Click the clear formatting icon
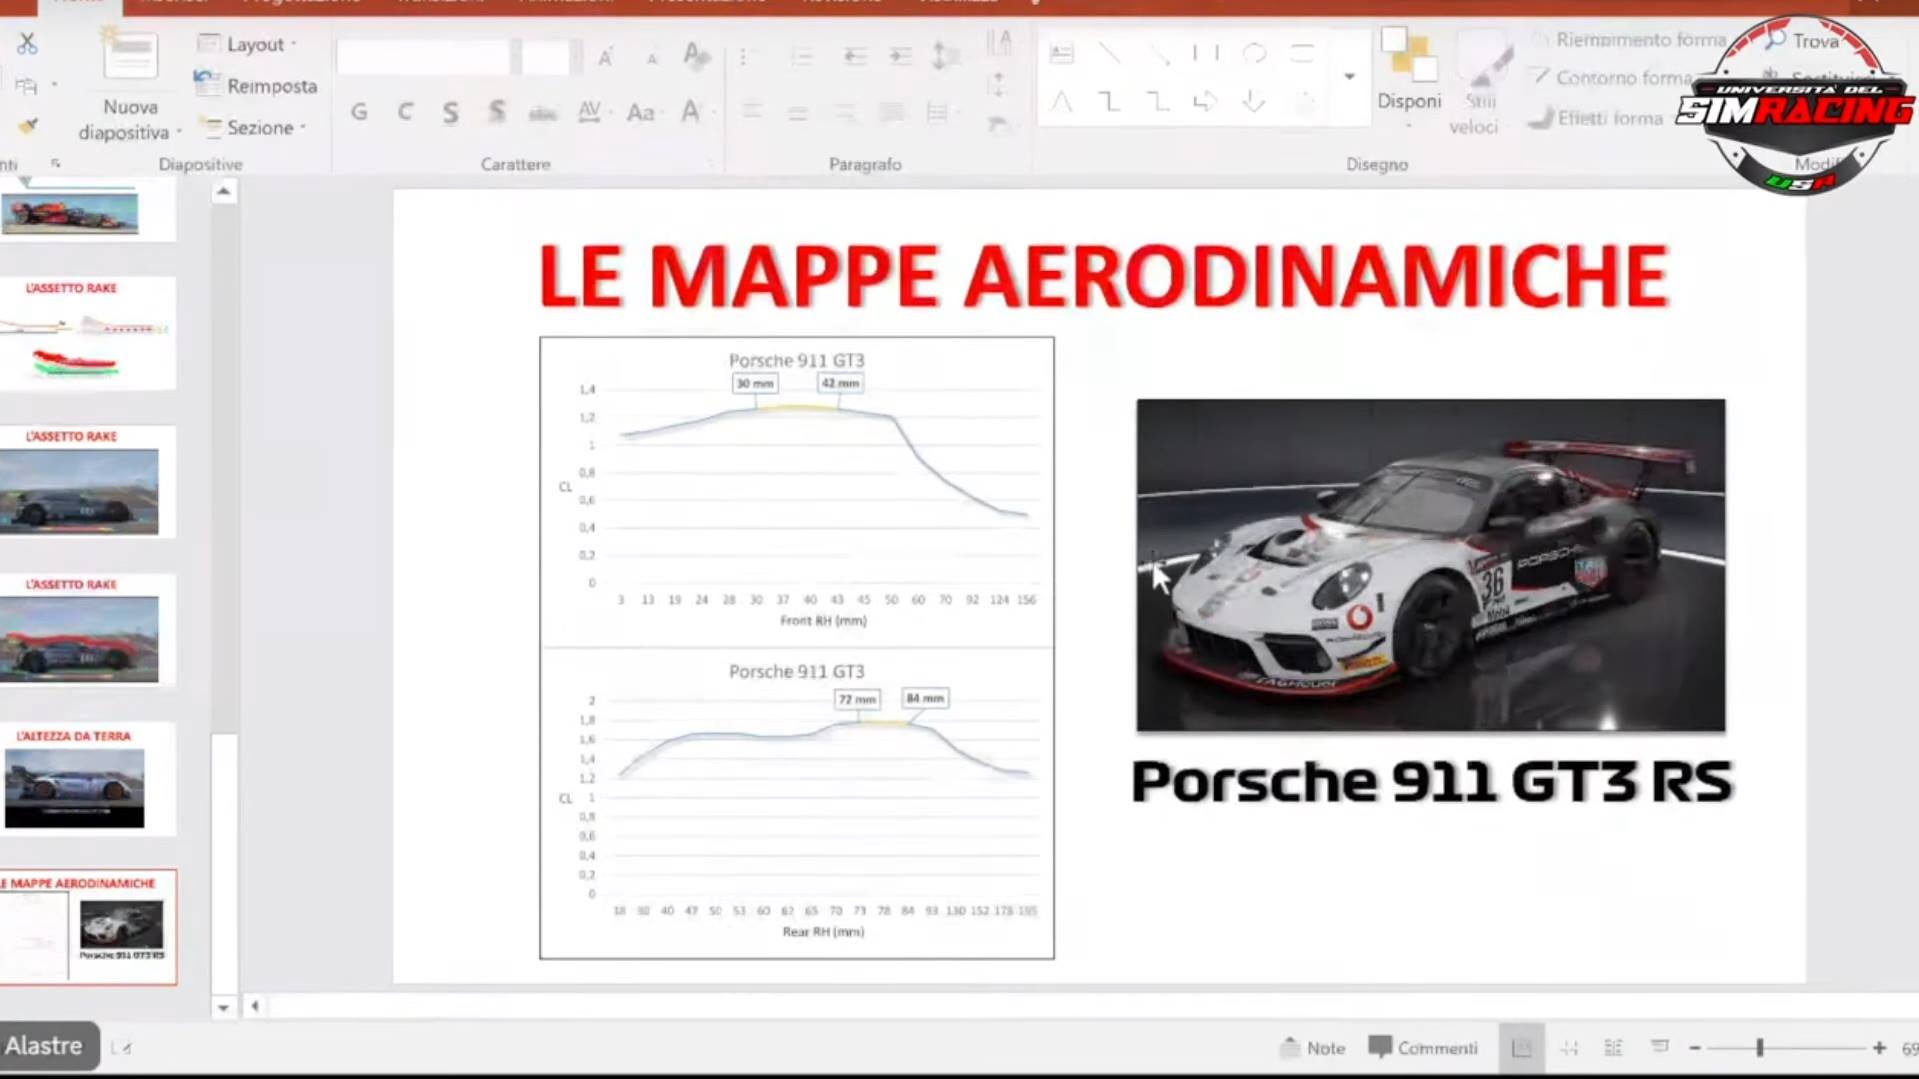This screenshot has width=1919, height=1079. (x=695, y=55)
